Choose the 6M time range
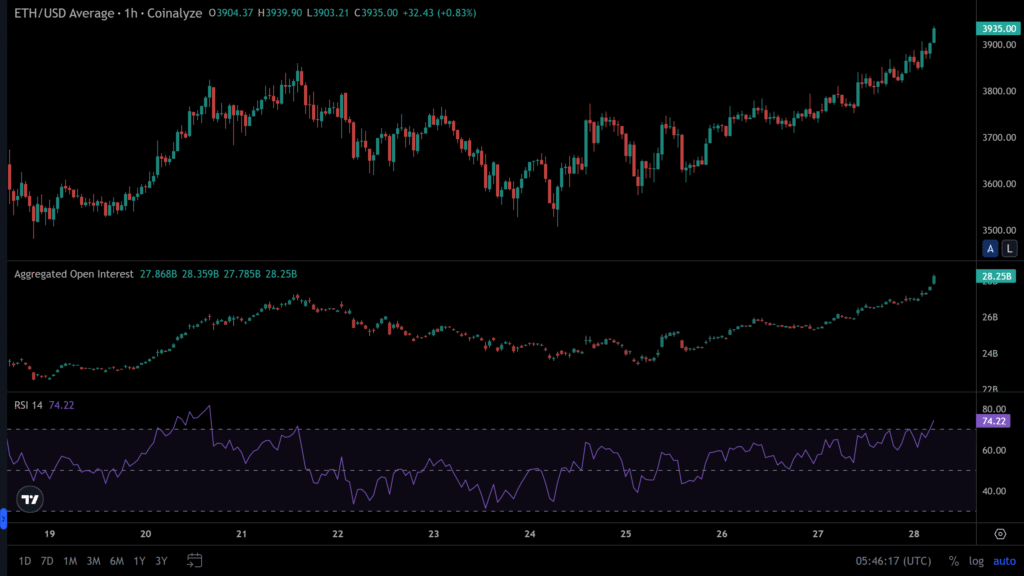The width and height of the screenshot is (1024, 576). (117, 561)
